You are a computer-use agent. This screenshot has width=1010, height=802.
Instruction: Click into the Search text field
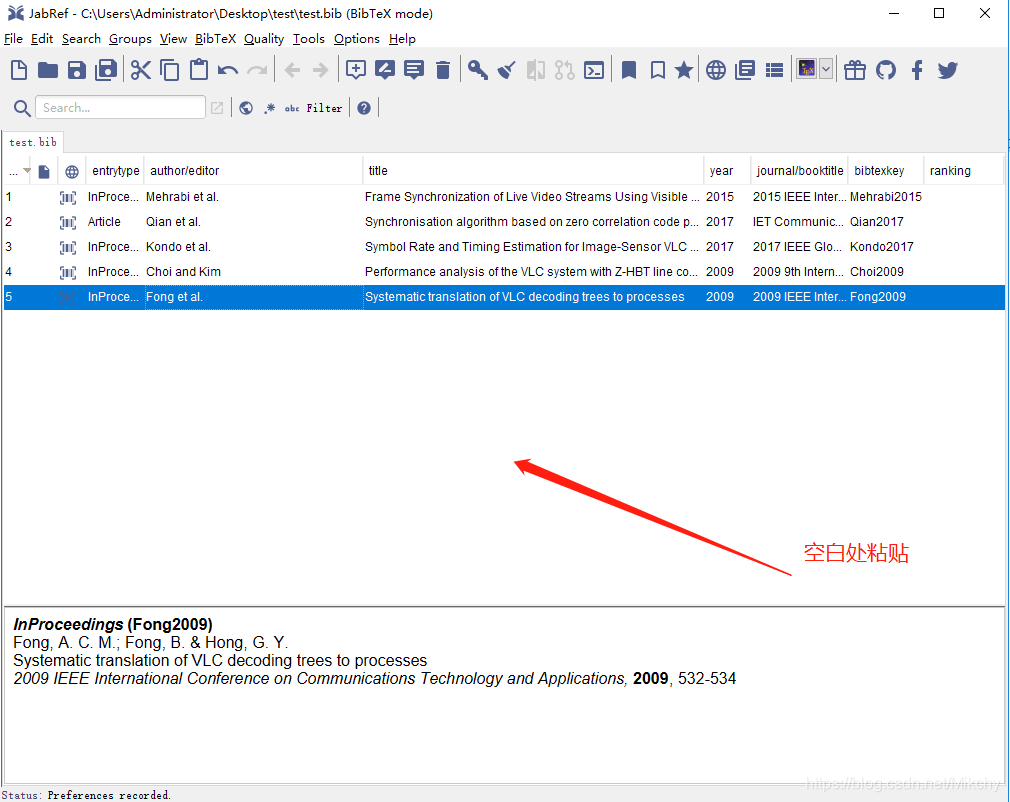click(120, 108)
